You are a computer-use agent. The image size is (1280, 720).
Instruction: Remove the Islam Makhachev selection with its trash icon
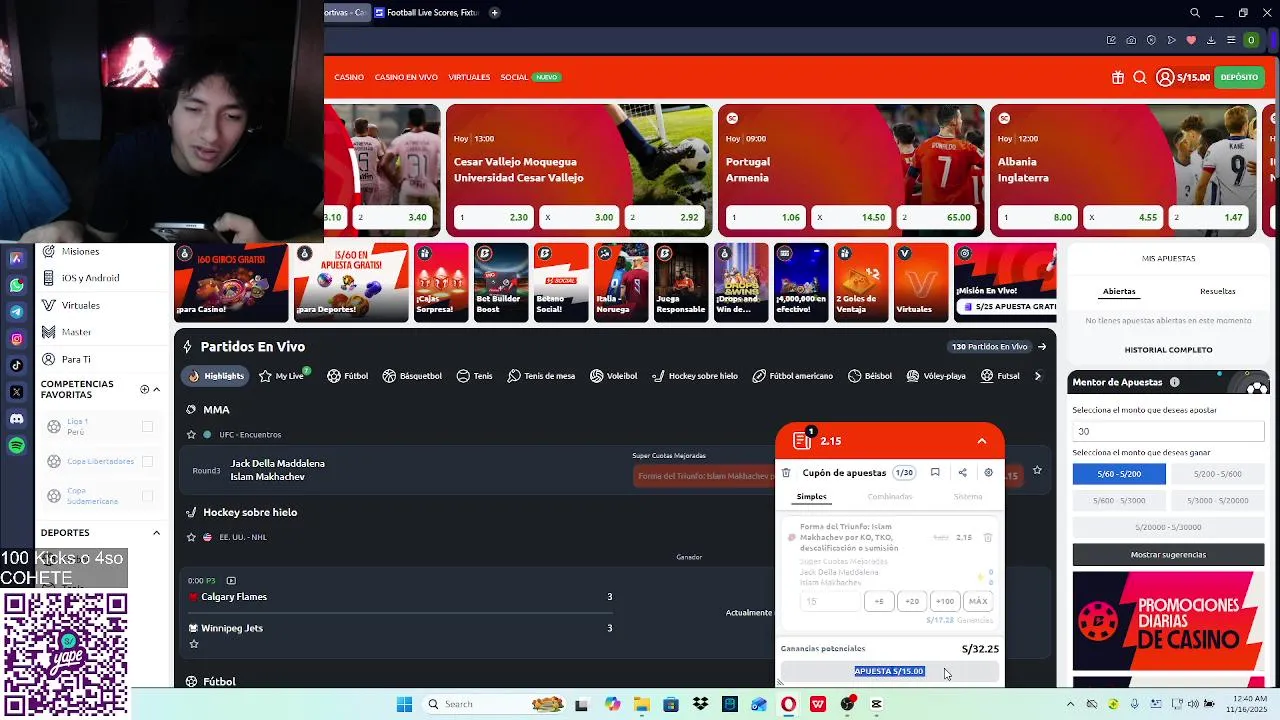(987, 537)
